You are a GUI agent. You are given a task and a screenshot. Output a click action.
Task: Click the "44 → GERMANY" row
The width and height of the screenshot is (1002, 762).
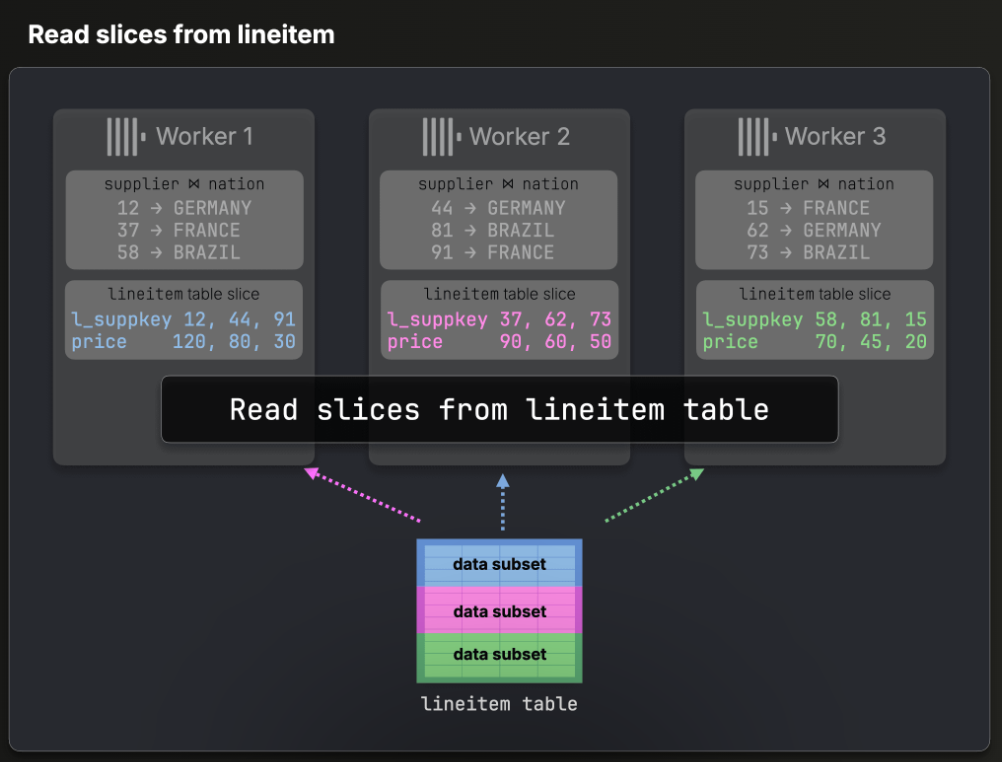click(498, 208)
